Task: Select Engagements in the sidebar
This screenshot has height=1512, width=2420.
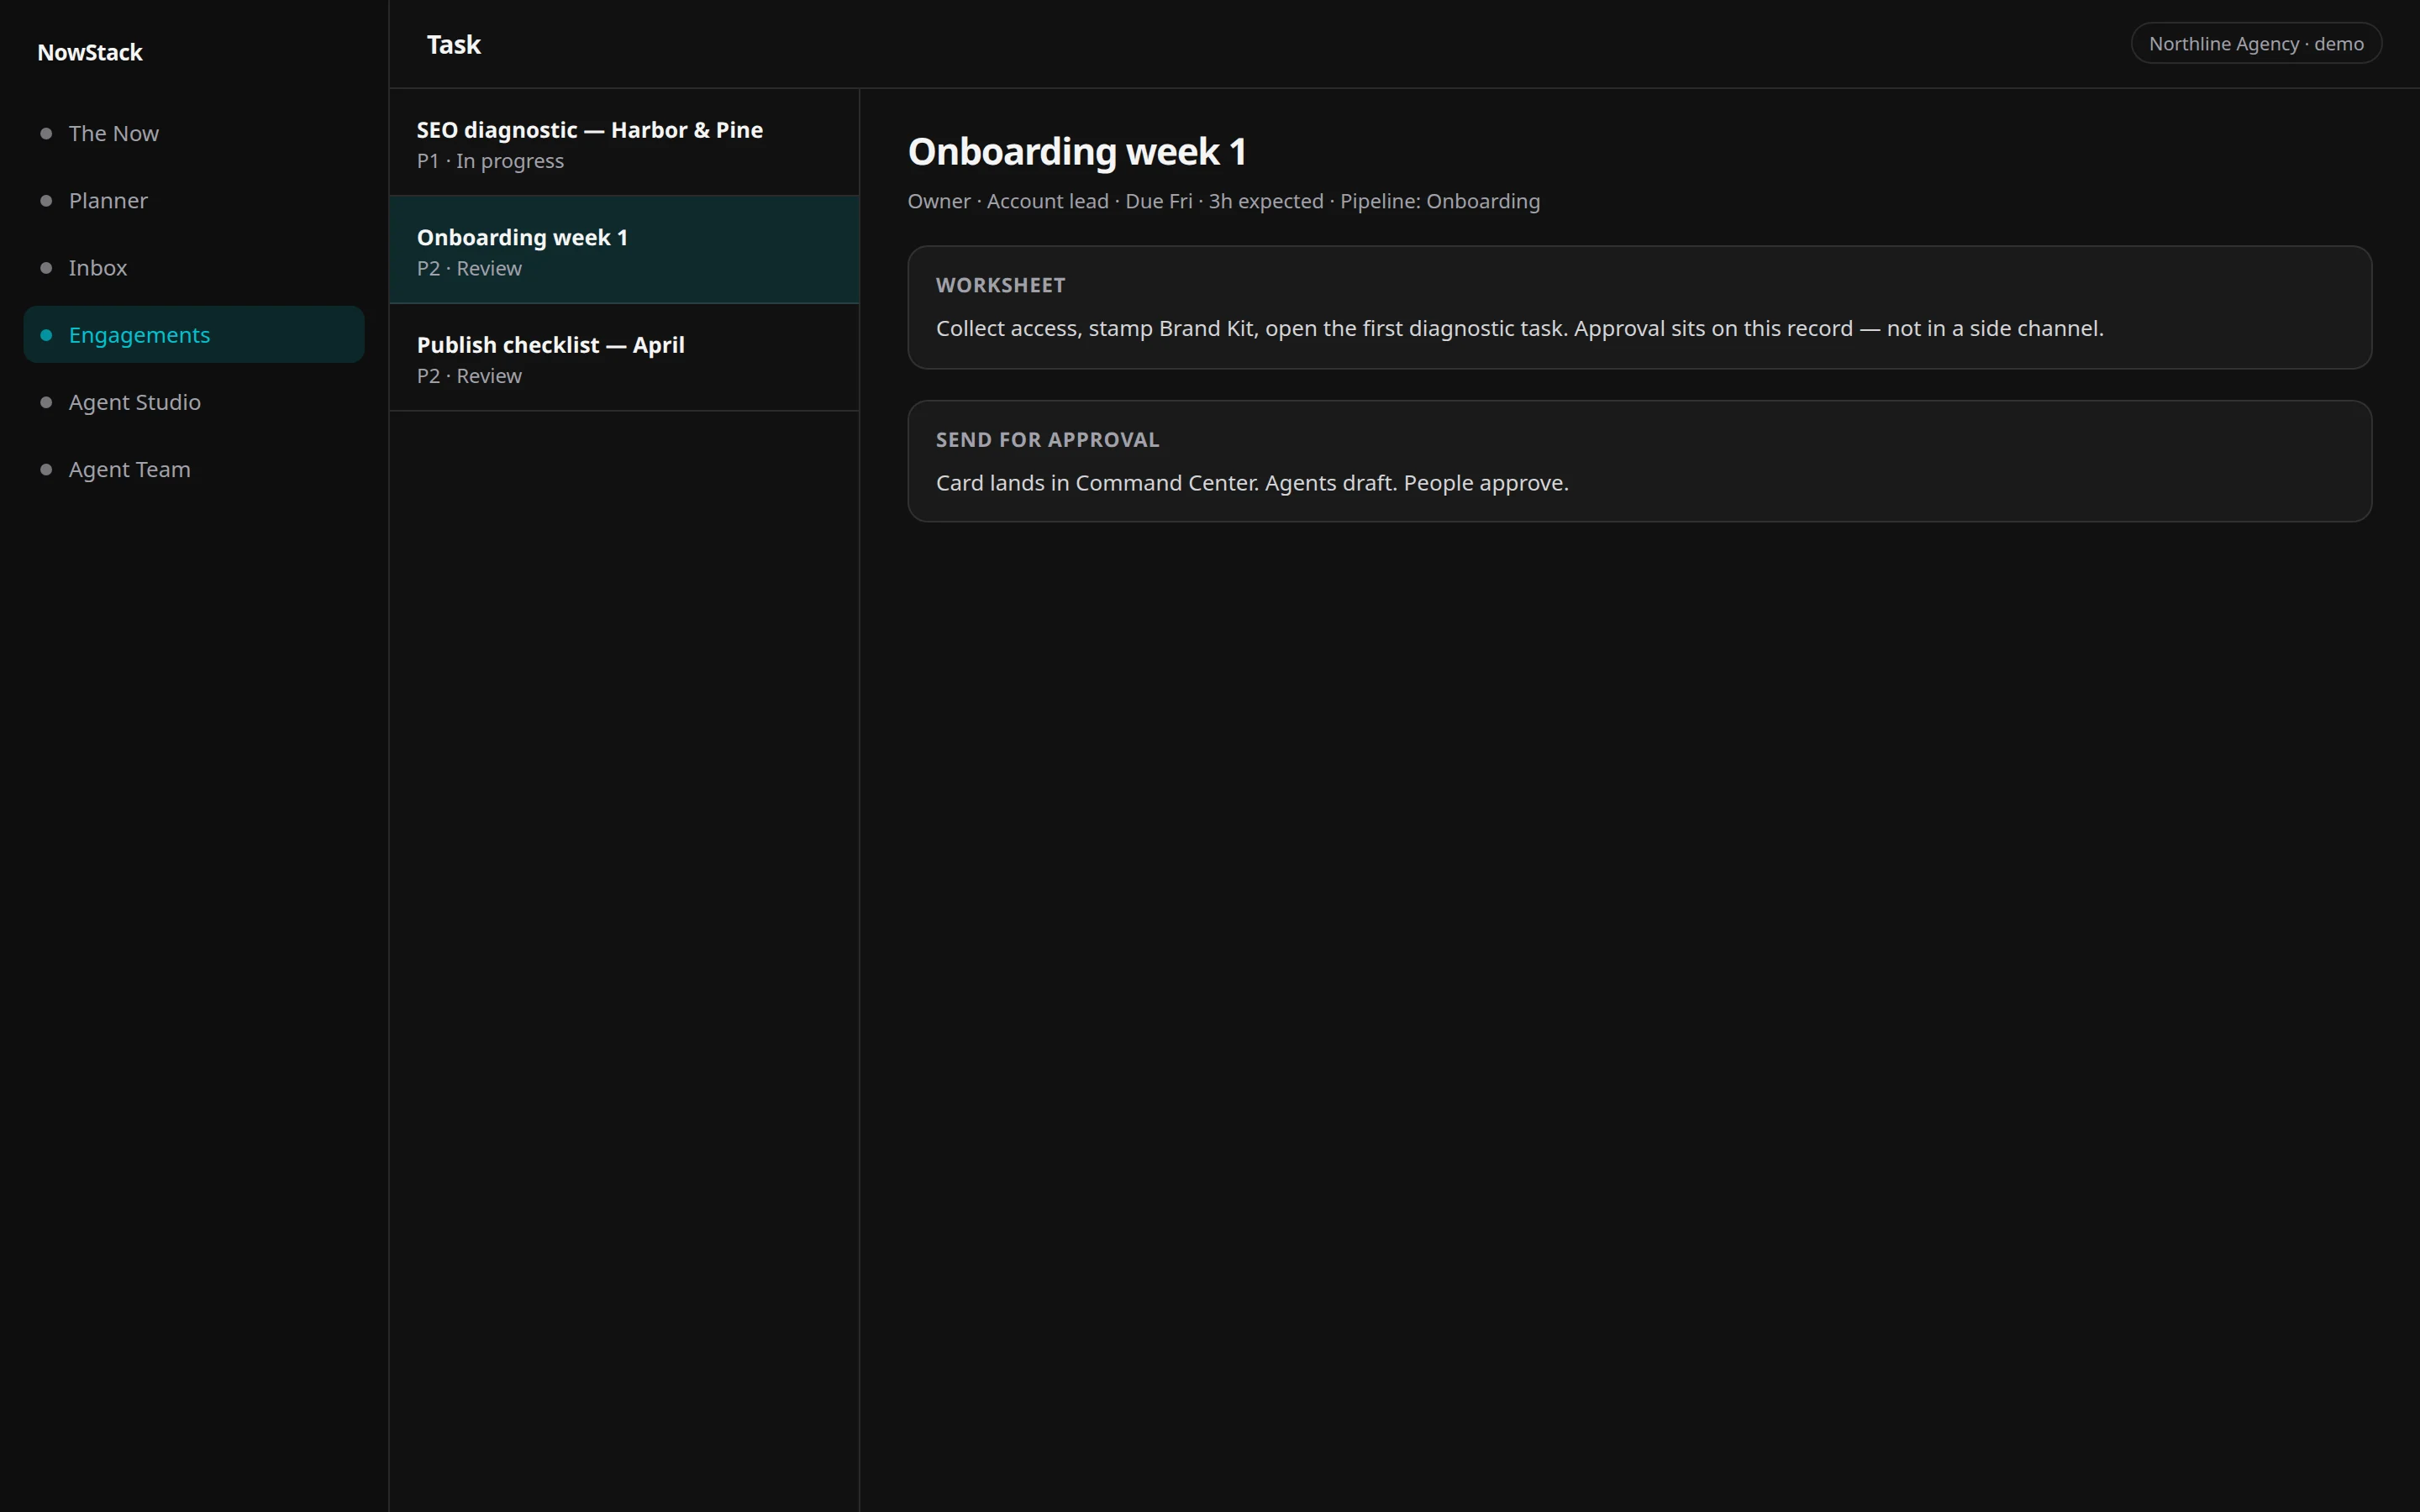Action: (193, 334)
